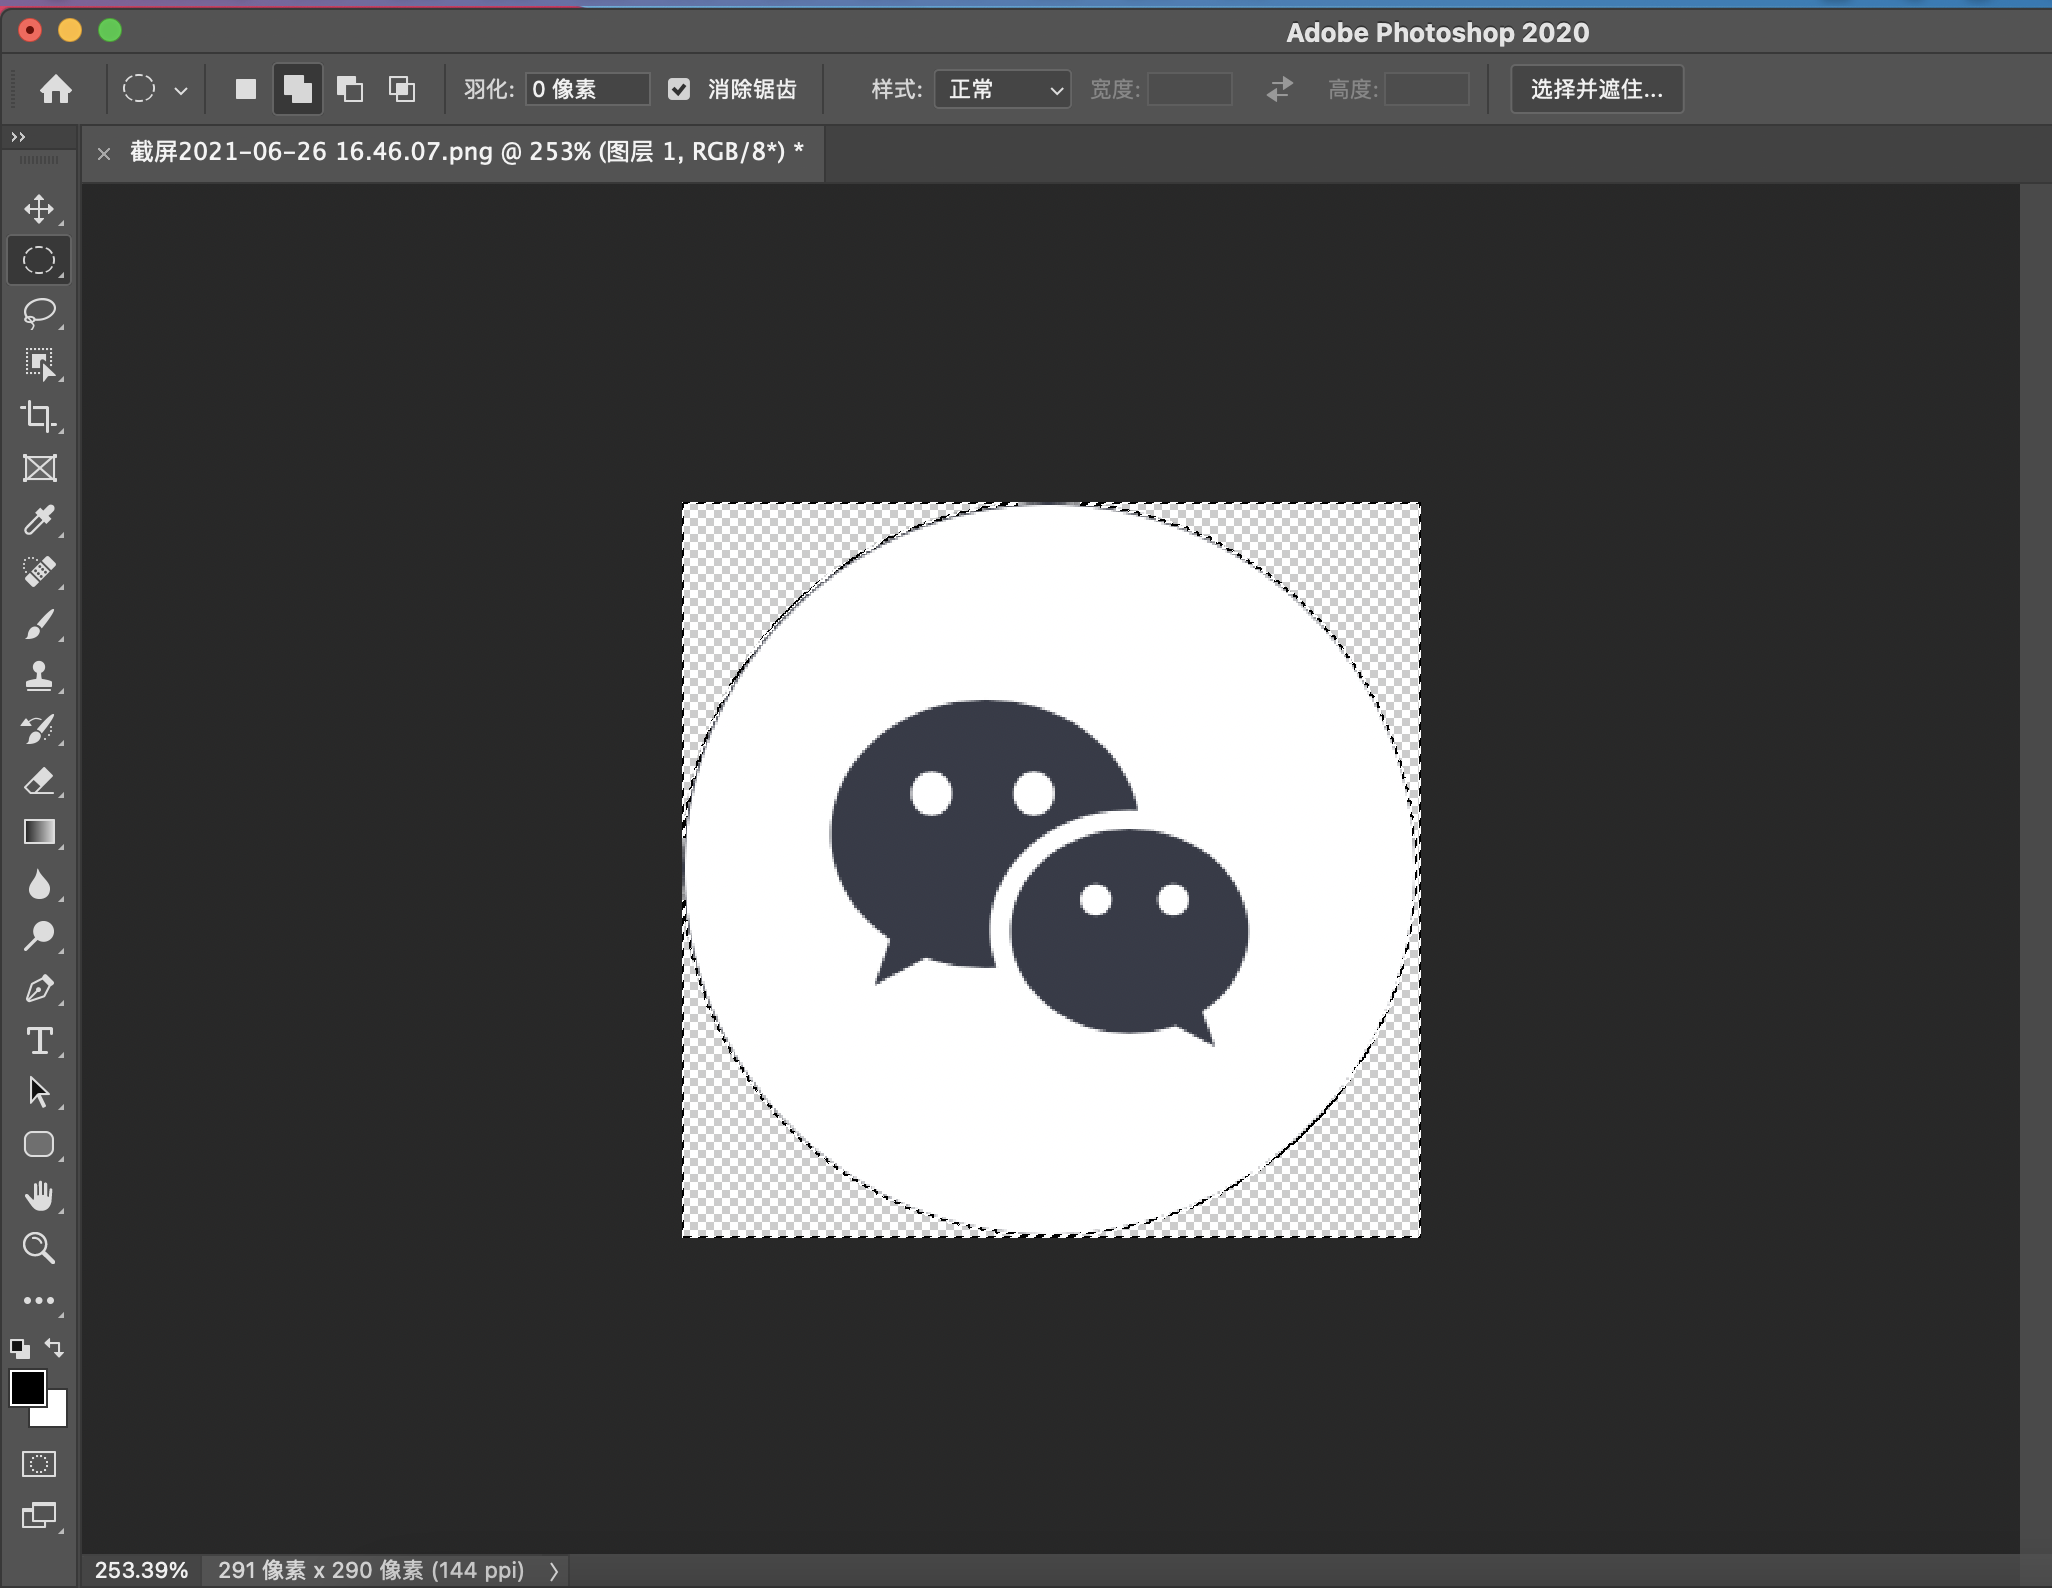Select the Object Selection tool
The image size is (2052, 1588).
click(39, 365)
